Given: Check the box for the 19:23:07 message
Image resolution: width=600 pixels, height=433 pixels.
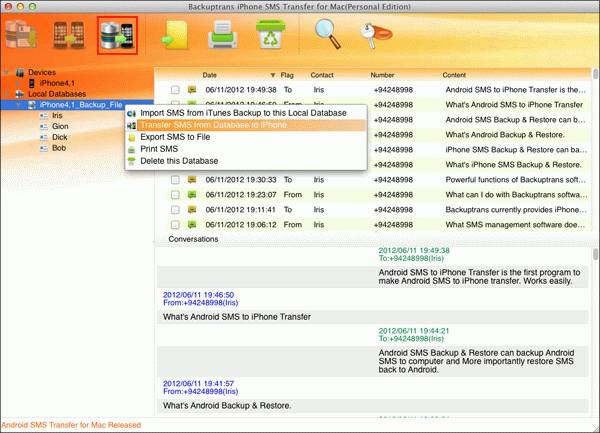Looking at the screenshot, I should click(175, 195).
